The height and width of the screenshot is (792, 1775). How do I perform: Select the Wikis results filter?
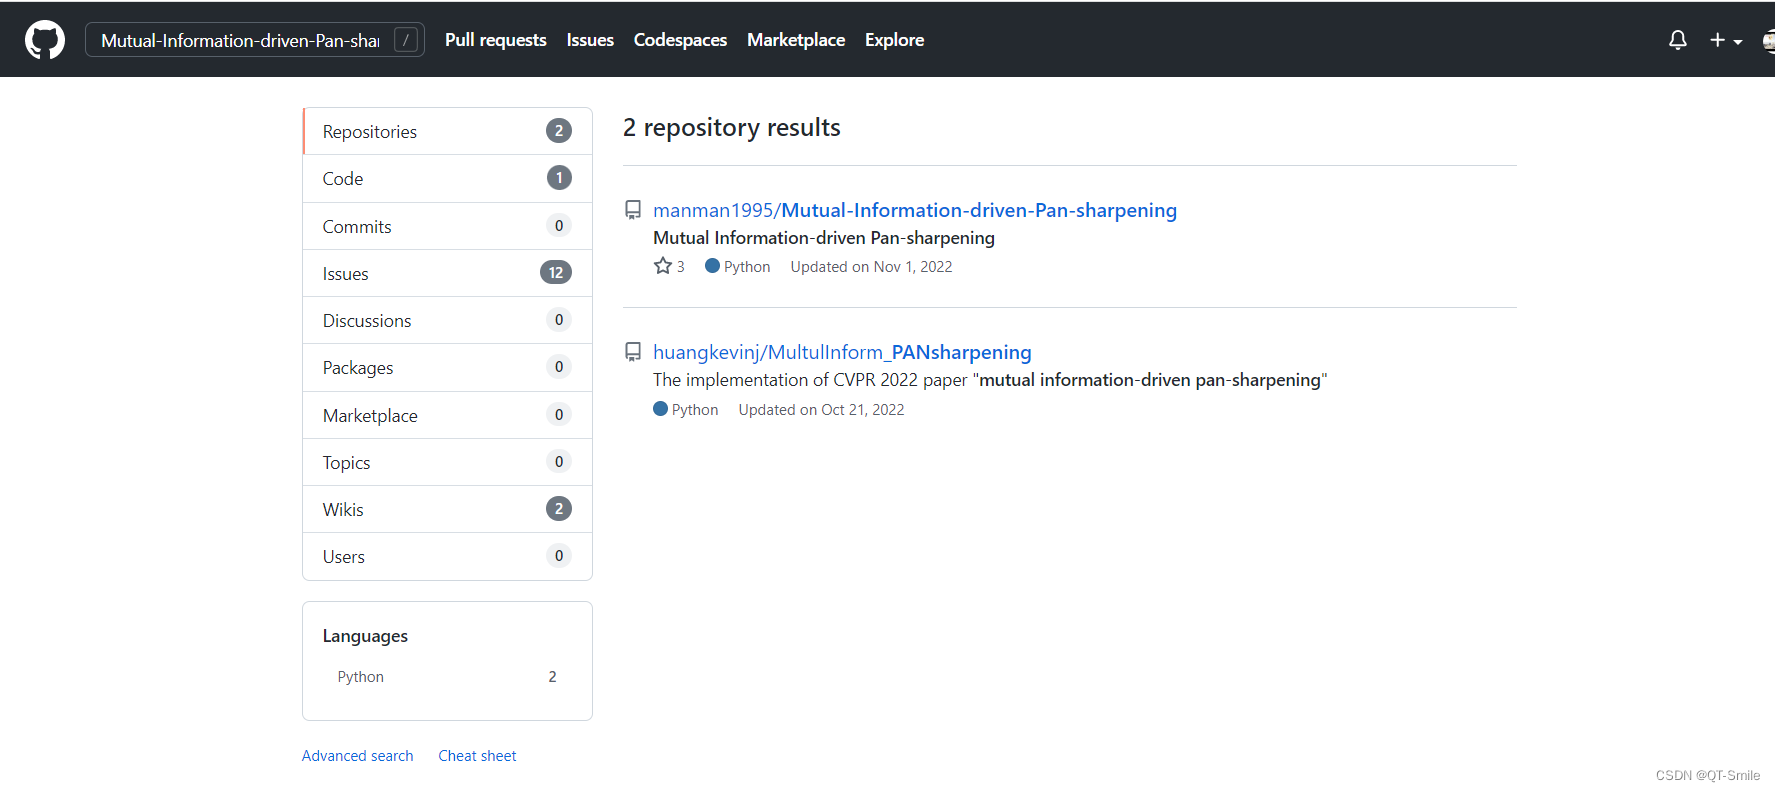[x=447, y=509]
